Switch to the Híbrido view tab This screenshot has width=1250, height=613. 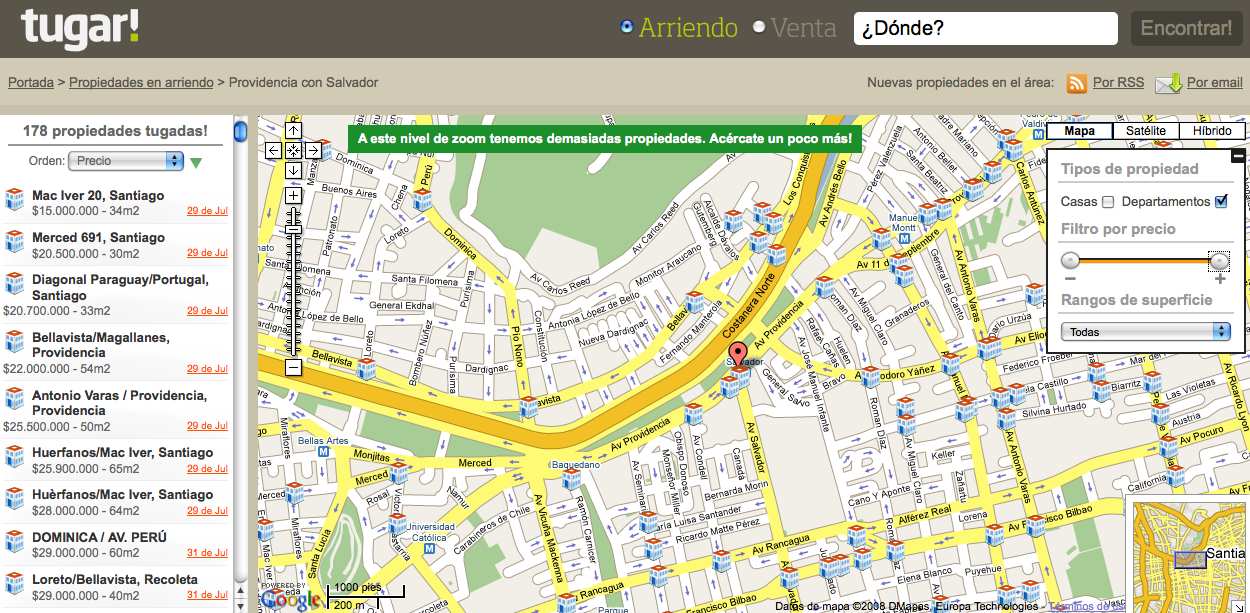tap(1212, 131)
